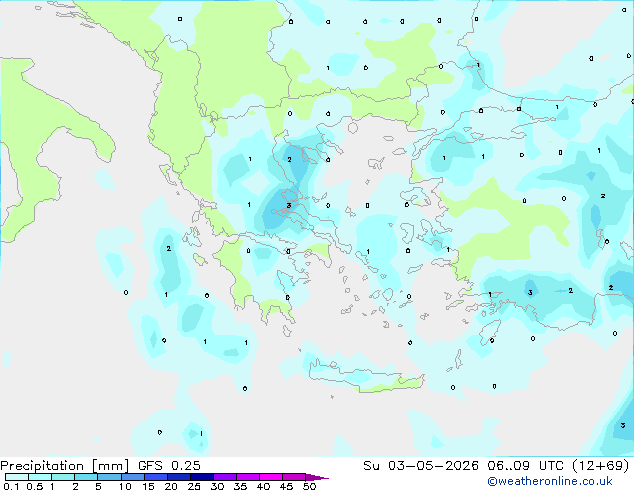Click the '10' legend scale label
The width and height of the screenshot is (634, 490).
point(125,486)
